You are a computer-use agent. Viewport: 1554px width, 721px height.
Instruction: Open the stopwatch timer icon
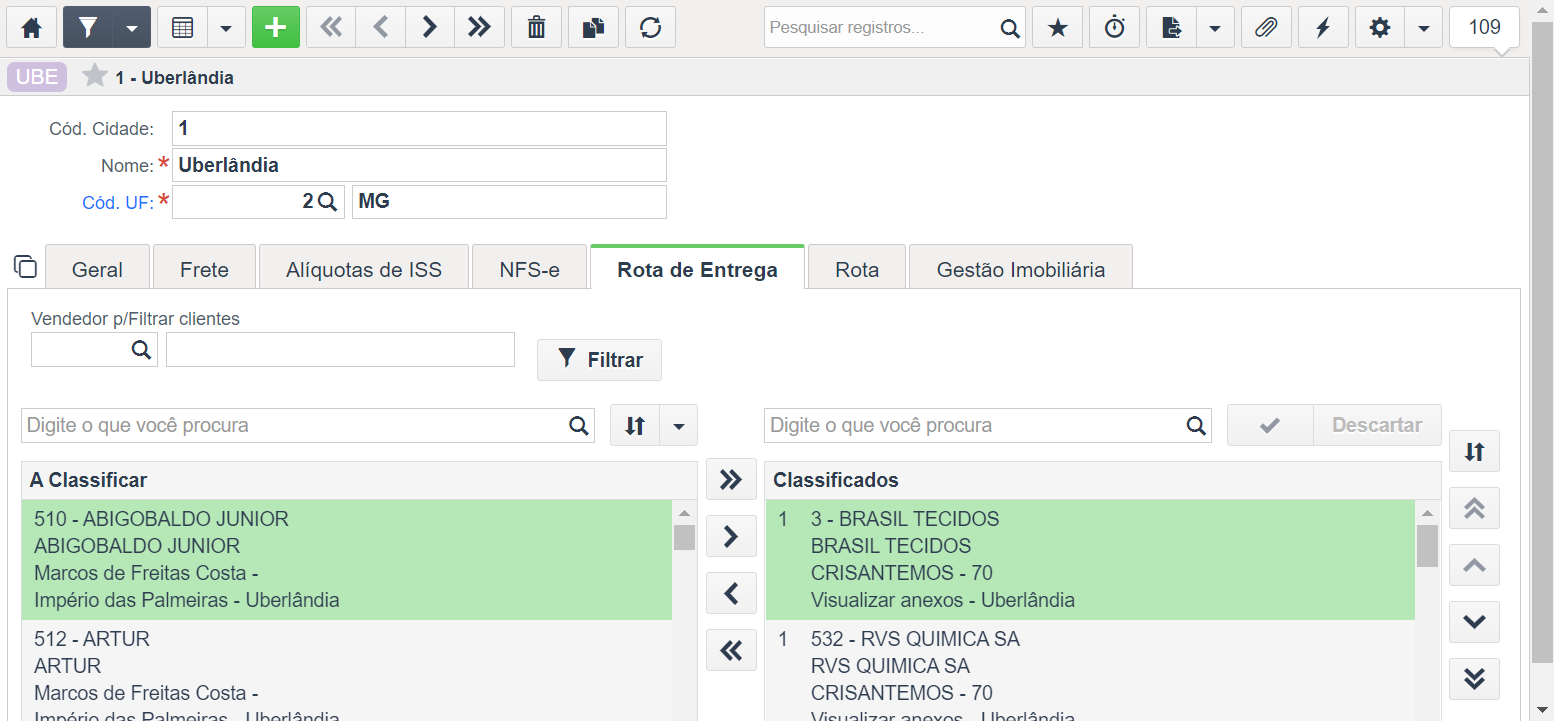click(1114, 28)
